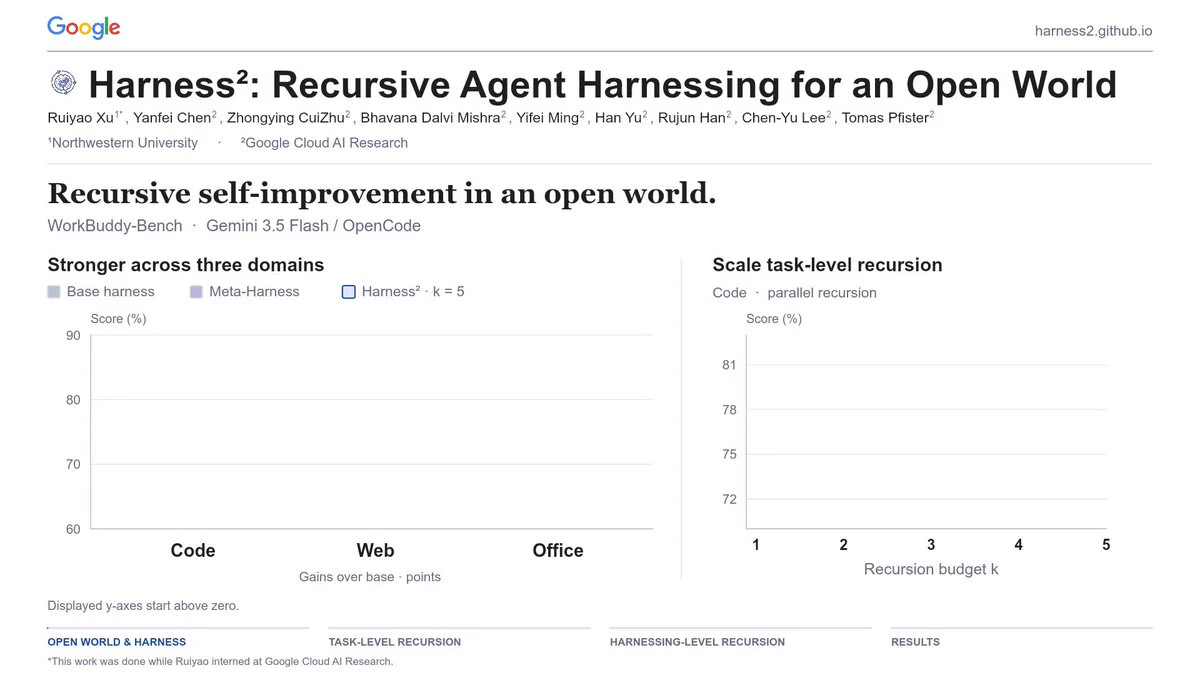Click the Office category label on chart

[558, 550]
